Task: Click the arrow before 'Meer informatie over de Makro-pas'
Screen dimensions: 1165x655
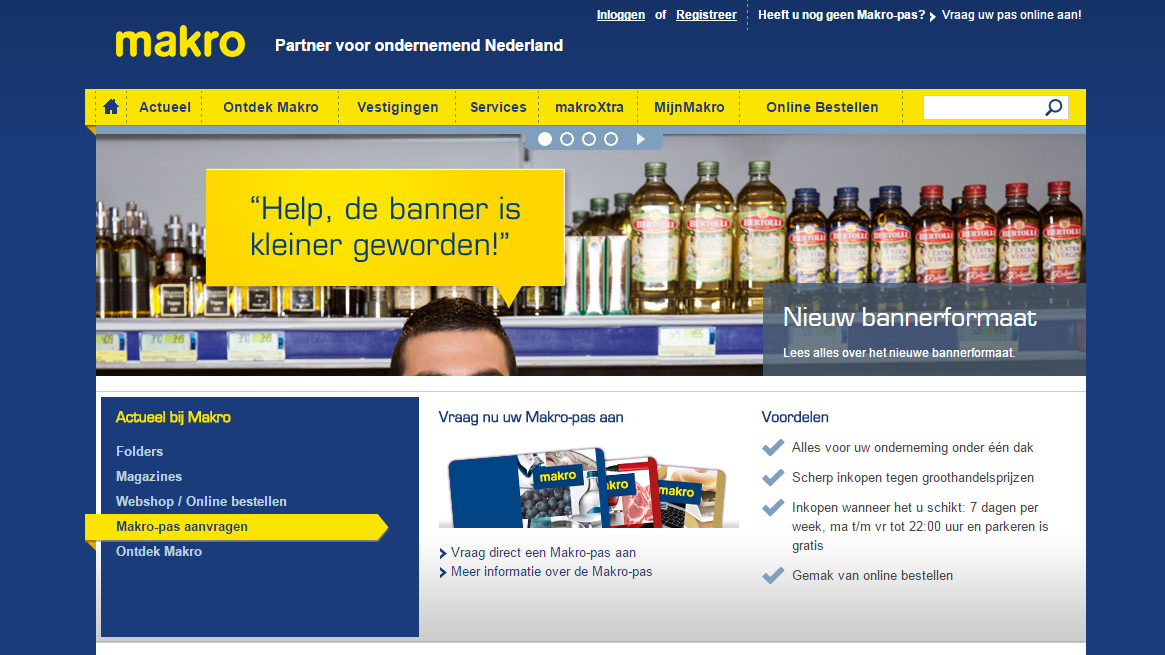Action: [443, 573]
